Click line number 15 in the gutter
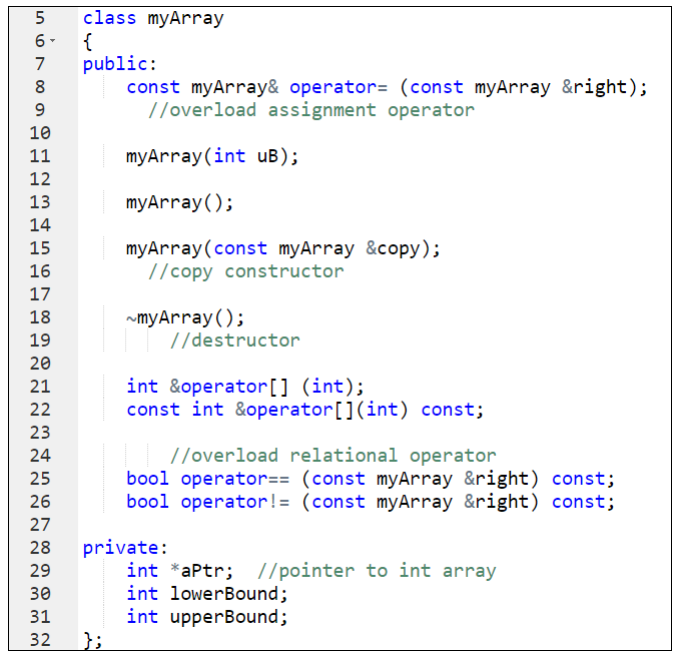The width and height of the screenshot is (673, 652). pyautogui.click(x=40, y=249)
